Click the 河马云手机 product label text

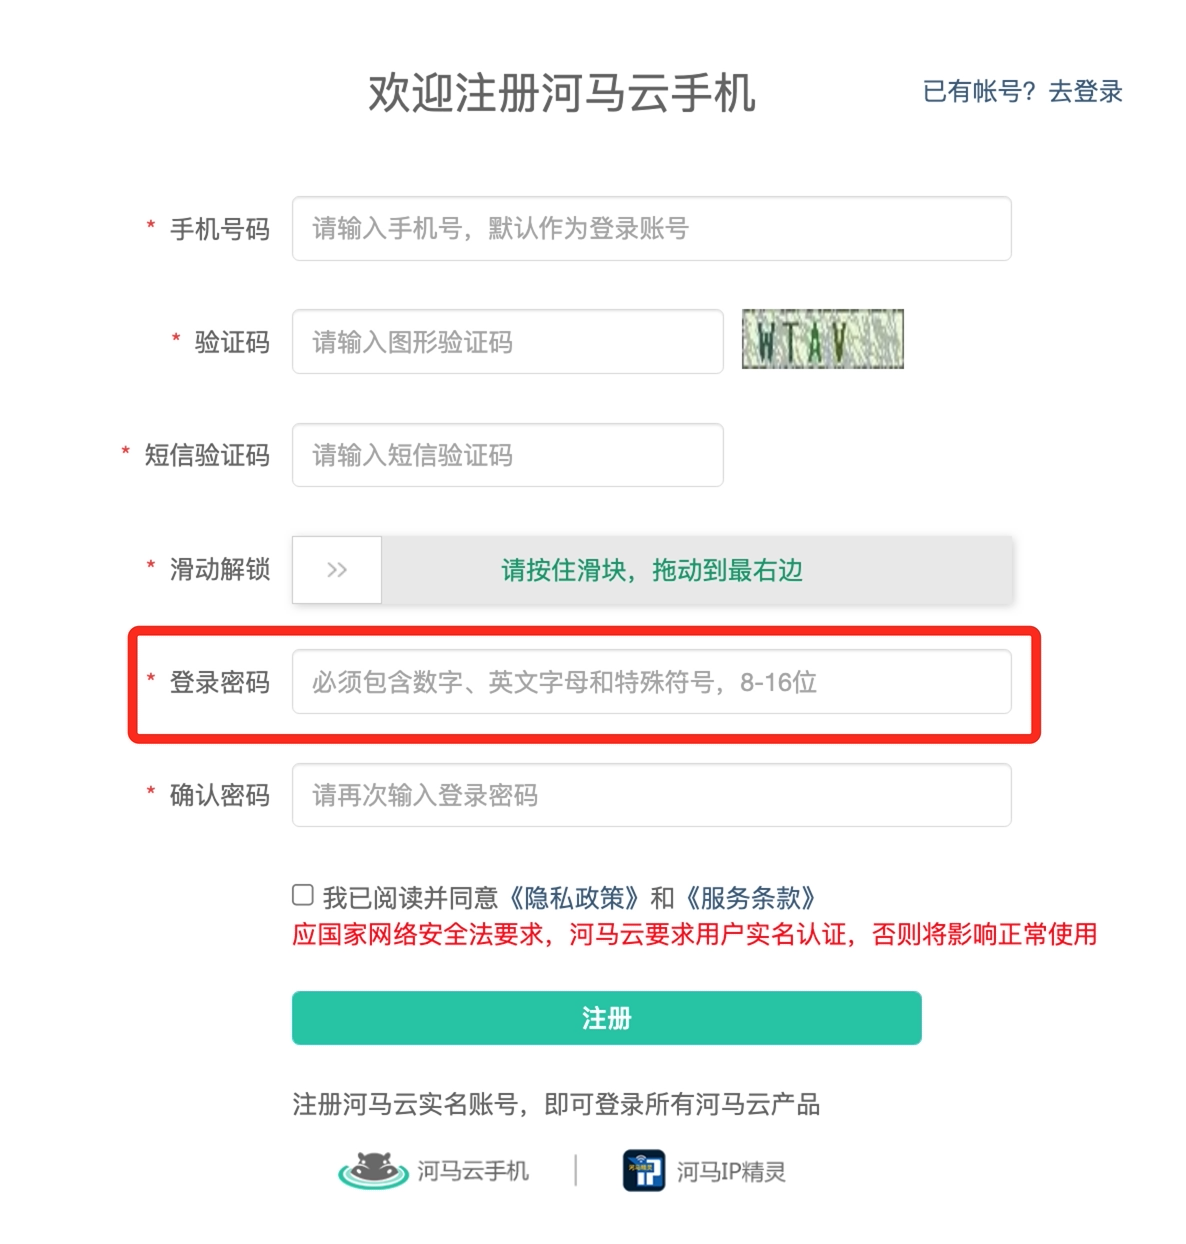(x=473, y=1171)
